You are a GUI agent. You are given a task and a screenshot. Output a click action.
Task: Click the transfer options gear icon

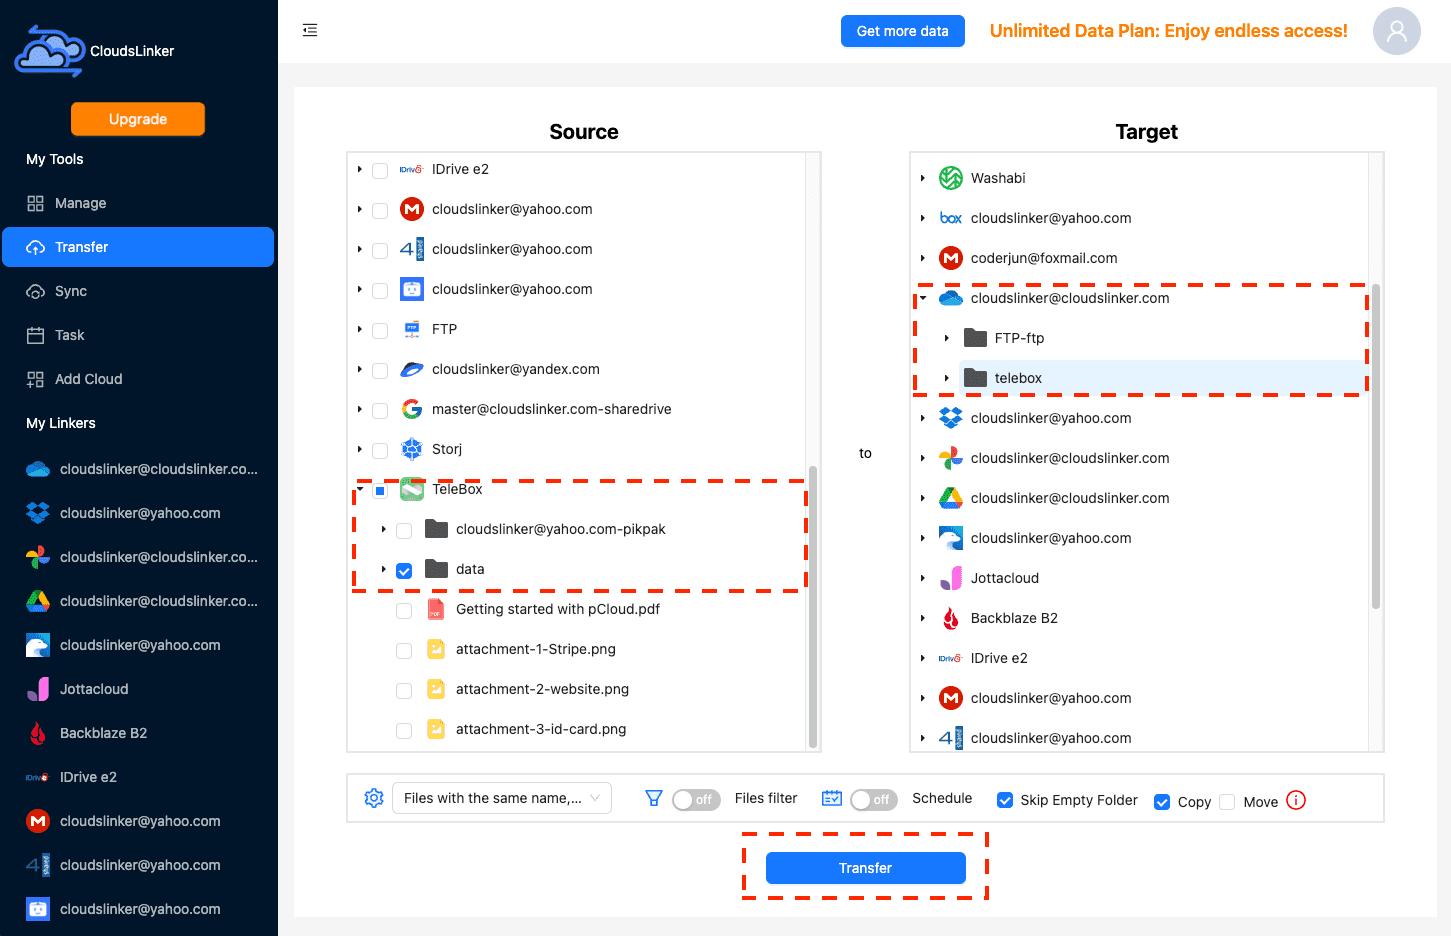pyautogui.click(x=374, y=798)
